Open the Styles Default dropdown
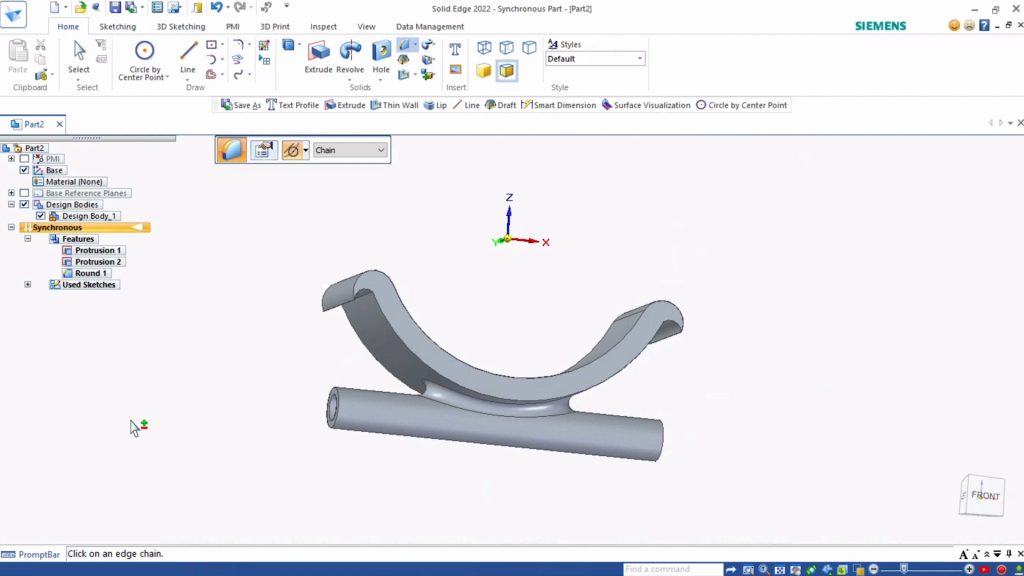The height and width of the screenshot is (576, 1024). [595, 59]
